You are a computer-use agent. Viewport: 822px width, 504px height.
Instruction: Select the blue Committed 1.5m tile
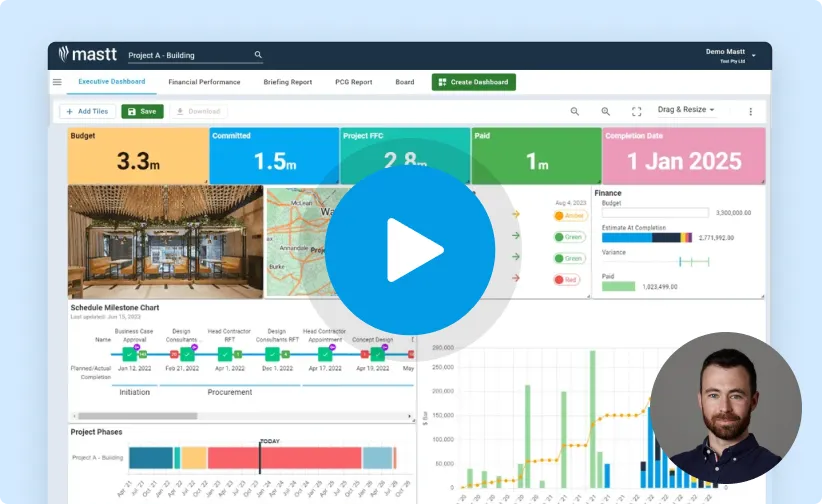tap(274, 156)
